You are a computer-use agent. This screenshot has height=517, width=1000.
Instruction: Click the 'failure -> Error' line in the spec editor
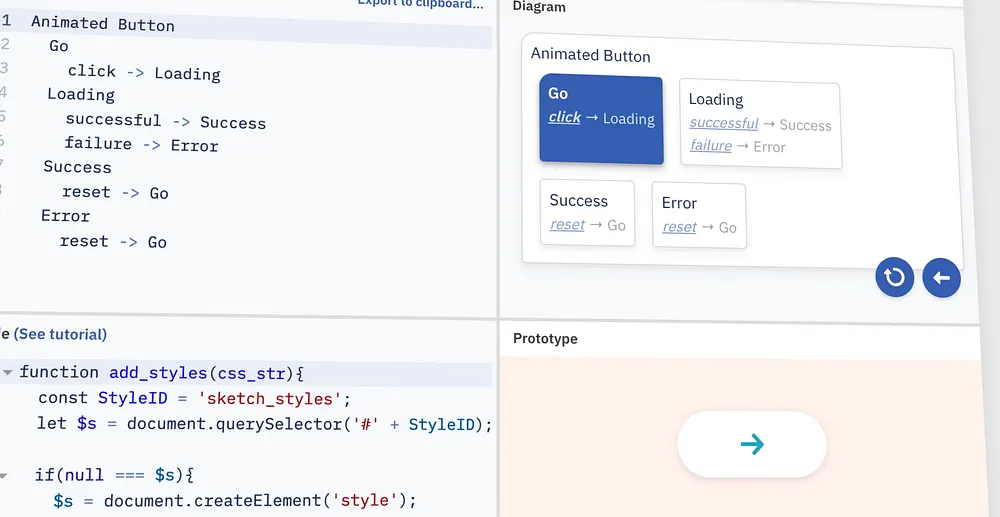(x=141, y=145)
